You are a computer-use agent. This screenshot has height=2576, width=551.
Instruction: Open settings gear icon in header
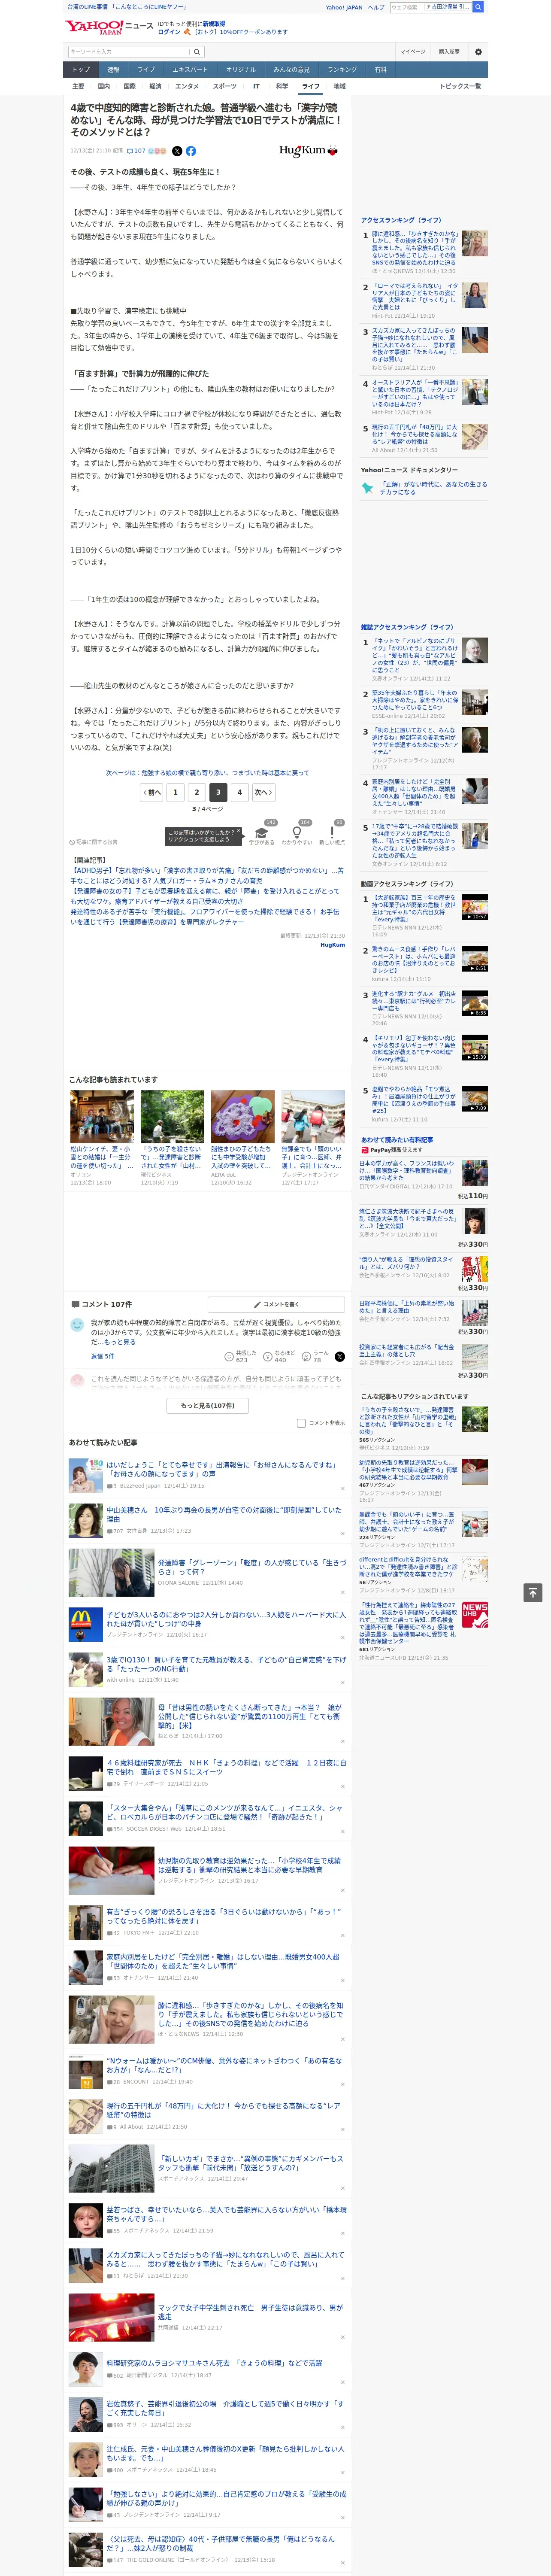pos(478,52)
